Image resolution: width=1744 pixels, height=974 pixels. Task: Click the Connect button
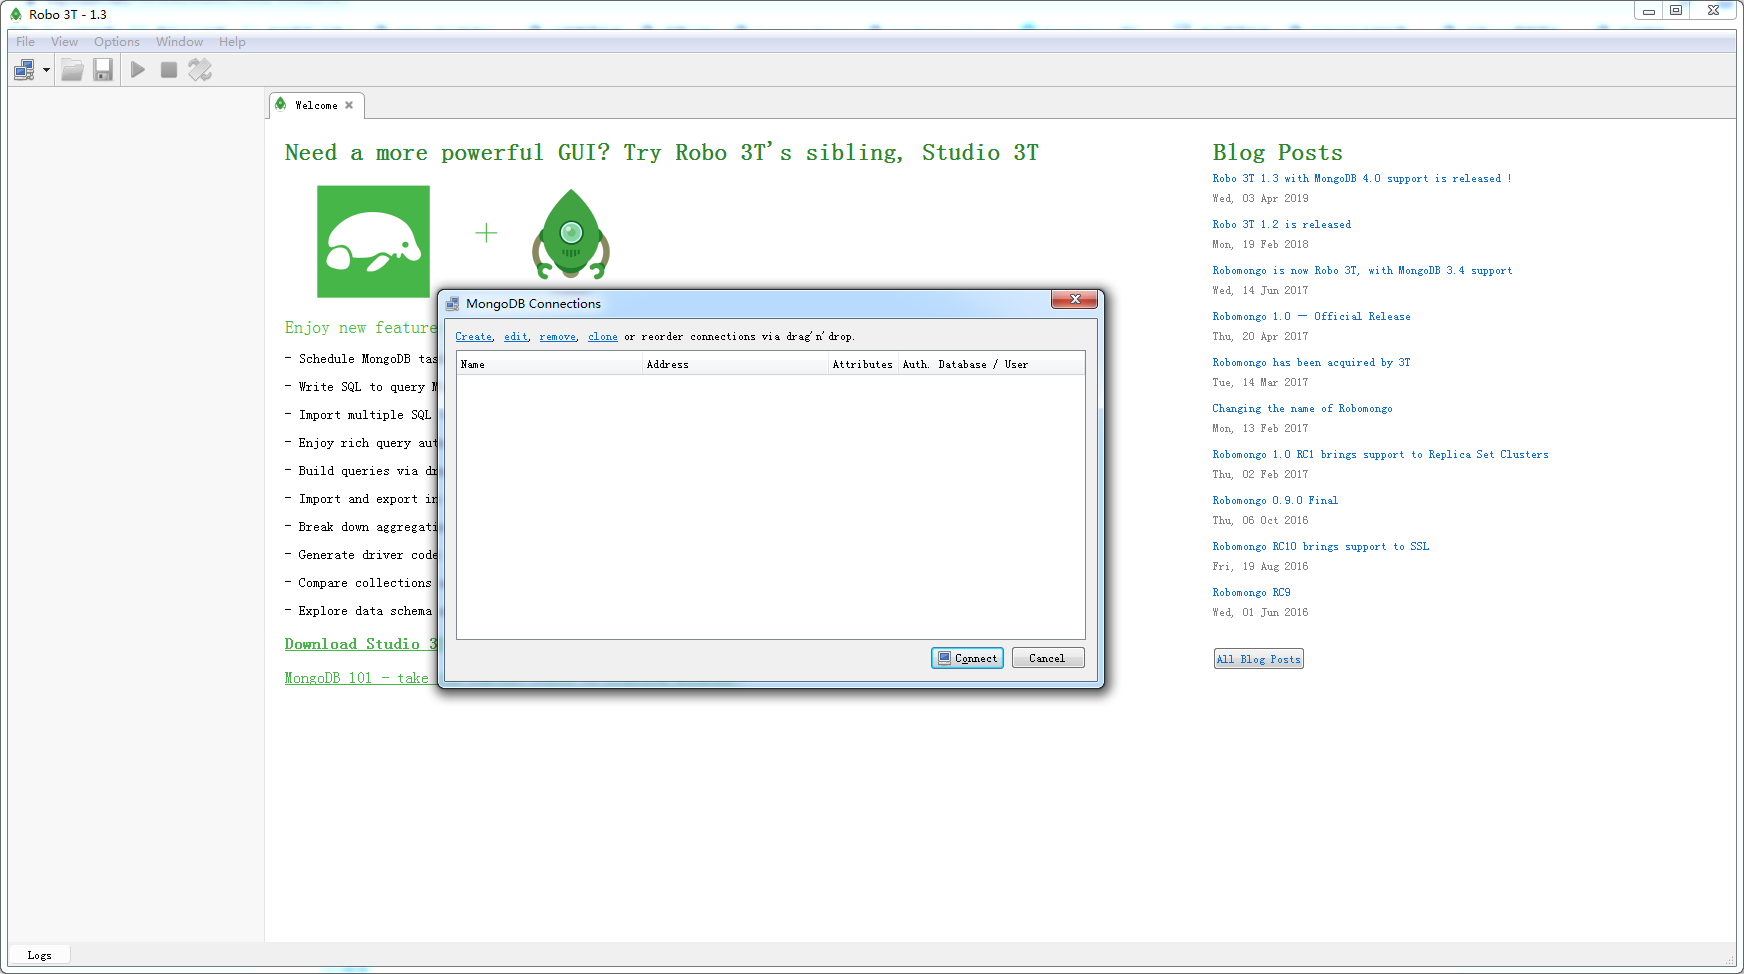966,658
